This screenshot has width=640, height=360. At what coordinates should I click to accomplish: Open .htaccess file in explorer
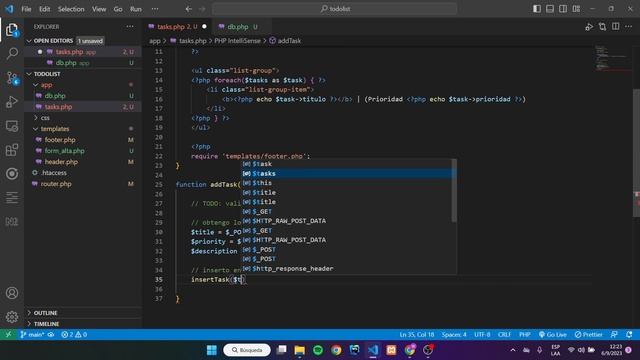[83, 173]
